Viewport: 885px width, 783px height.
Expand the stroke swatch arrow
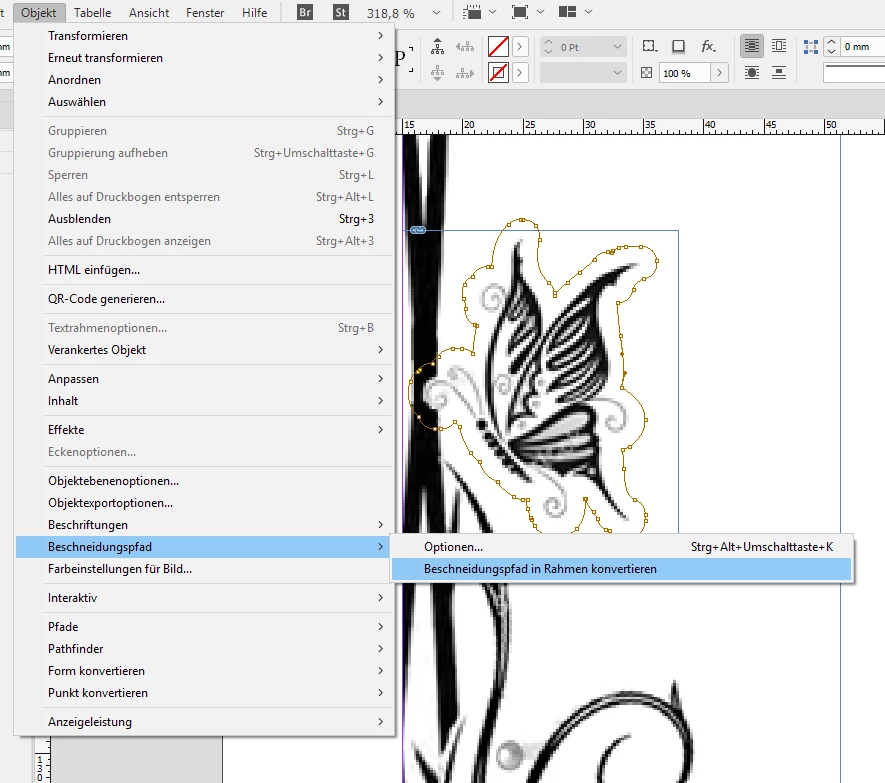pyautogui.click(x=520, y=73)
